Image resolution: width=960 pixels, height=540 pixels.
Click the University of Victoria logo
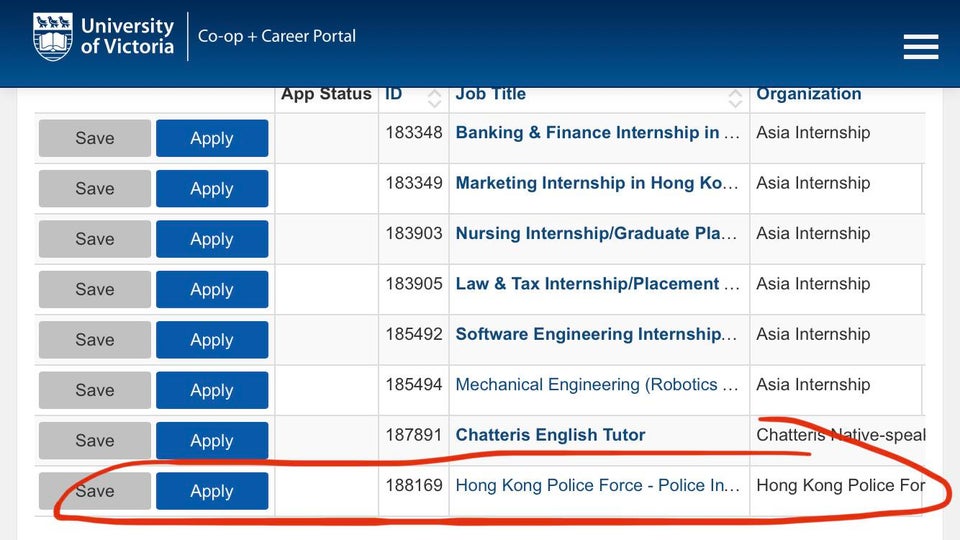[x=104, y=37]
